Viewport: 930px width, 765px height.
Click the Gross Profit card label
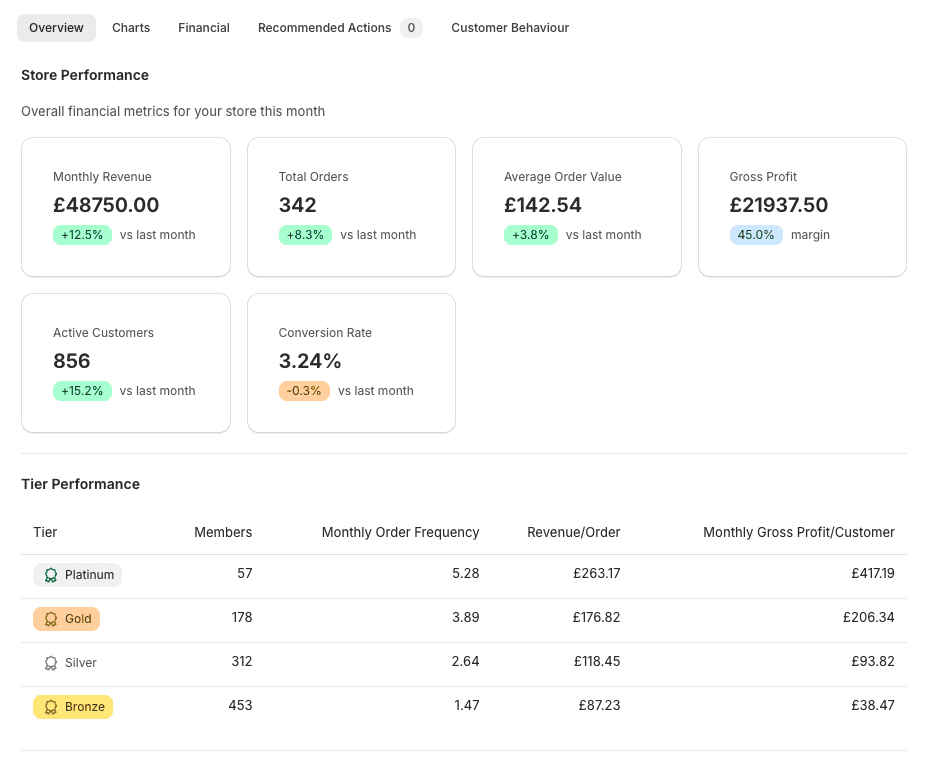[763, 177]
